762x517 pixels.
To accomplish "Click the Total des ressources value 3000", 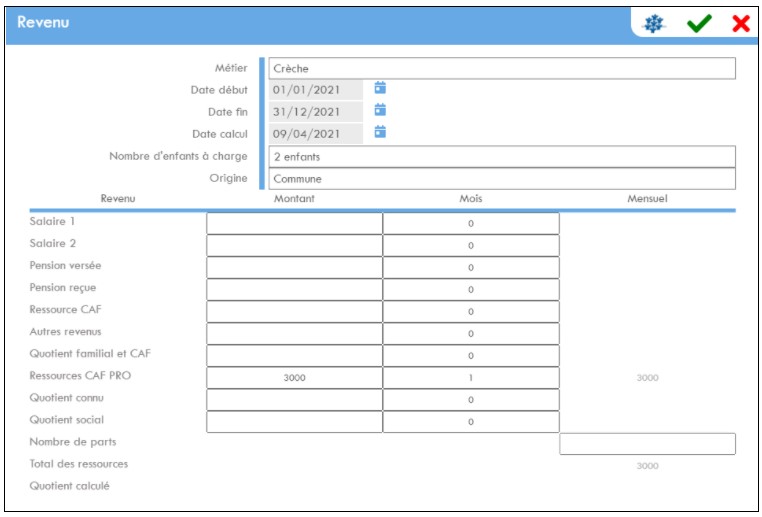I will tap(648, 466).
